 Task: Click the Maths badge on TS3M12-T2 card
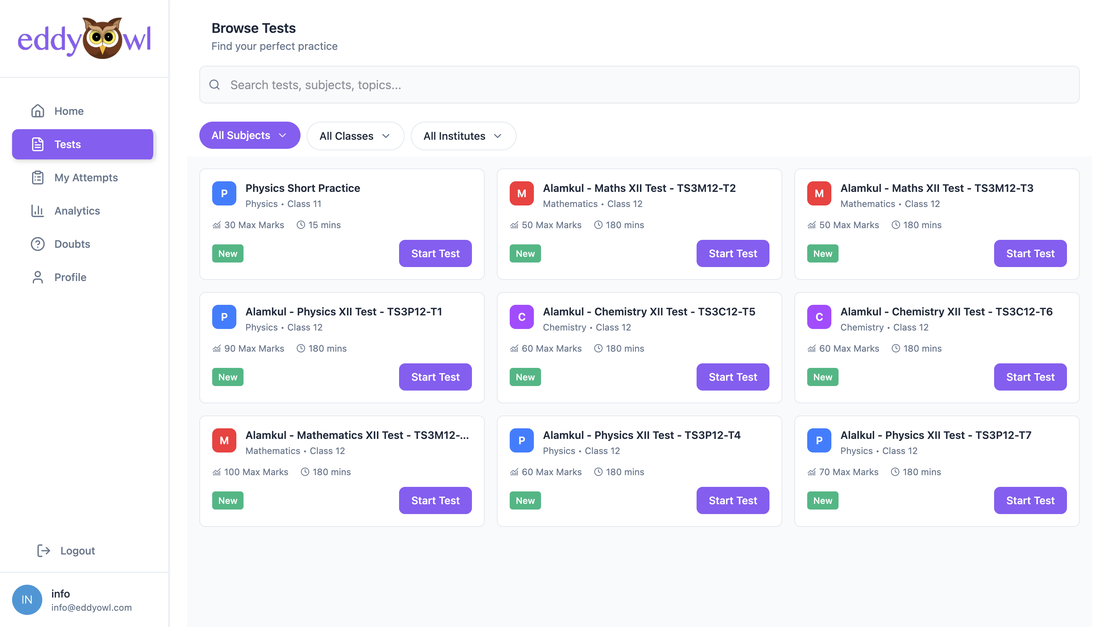click(521, 192)
